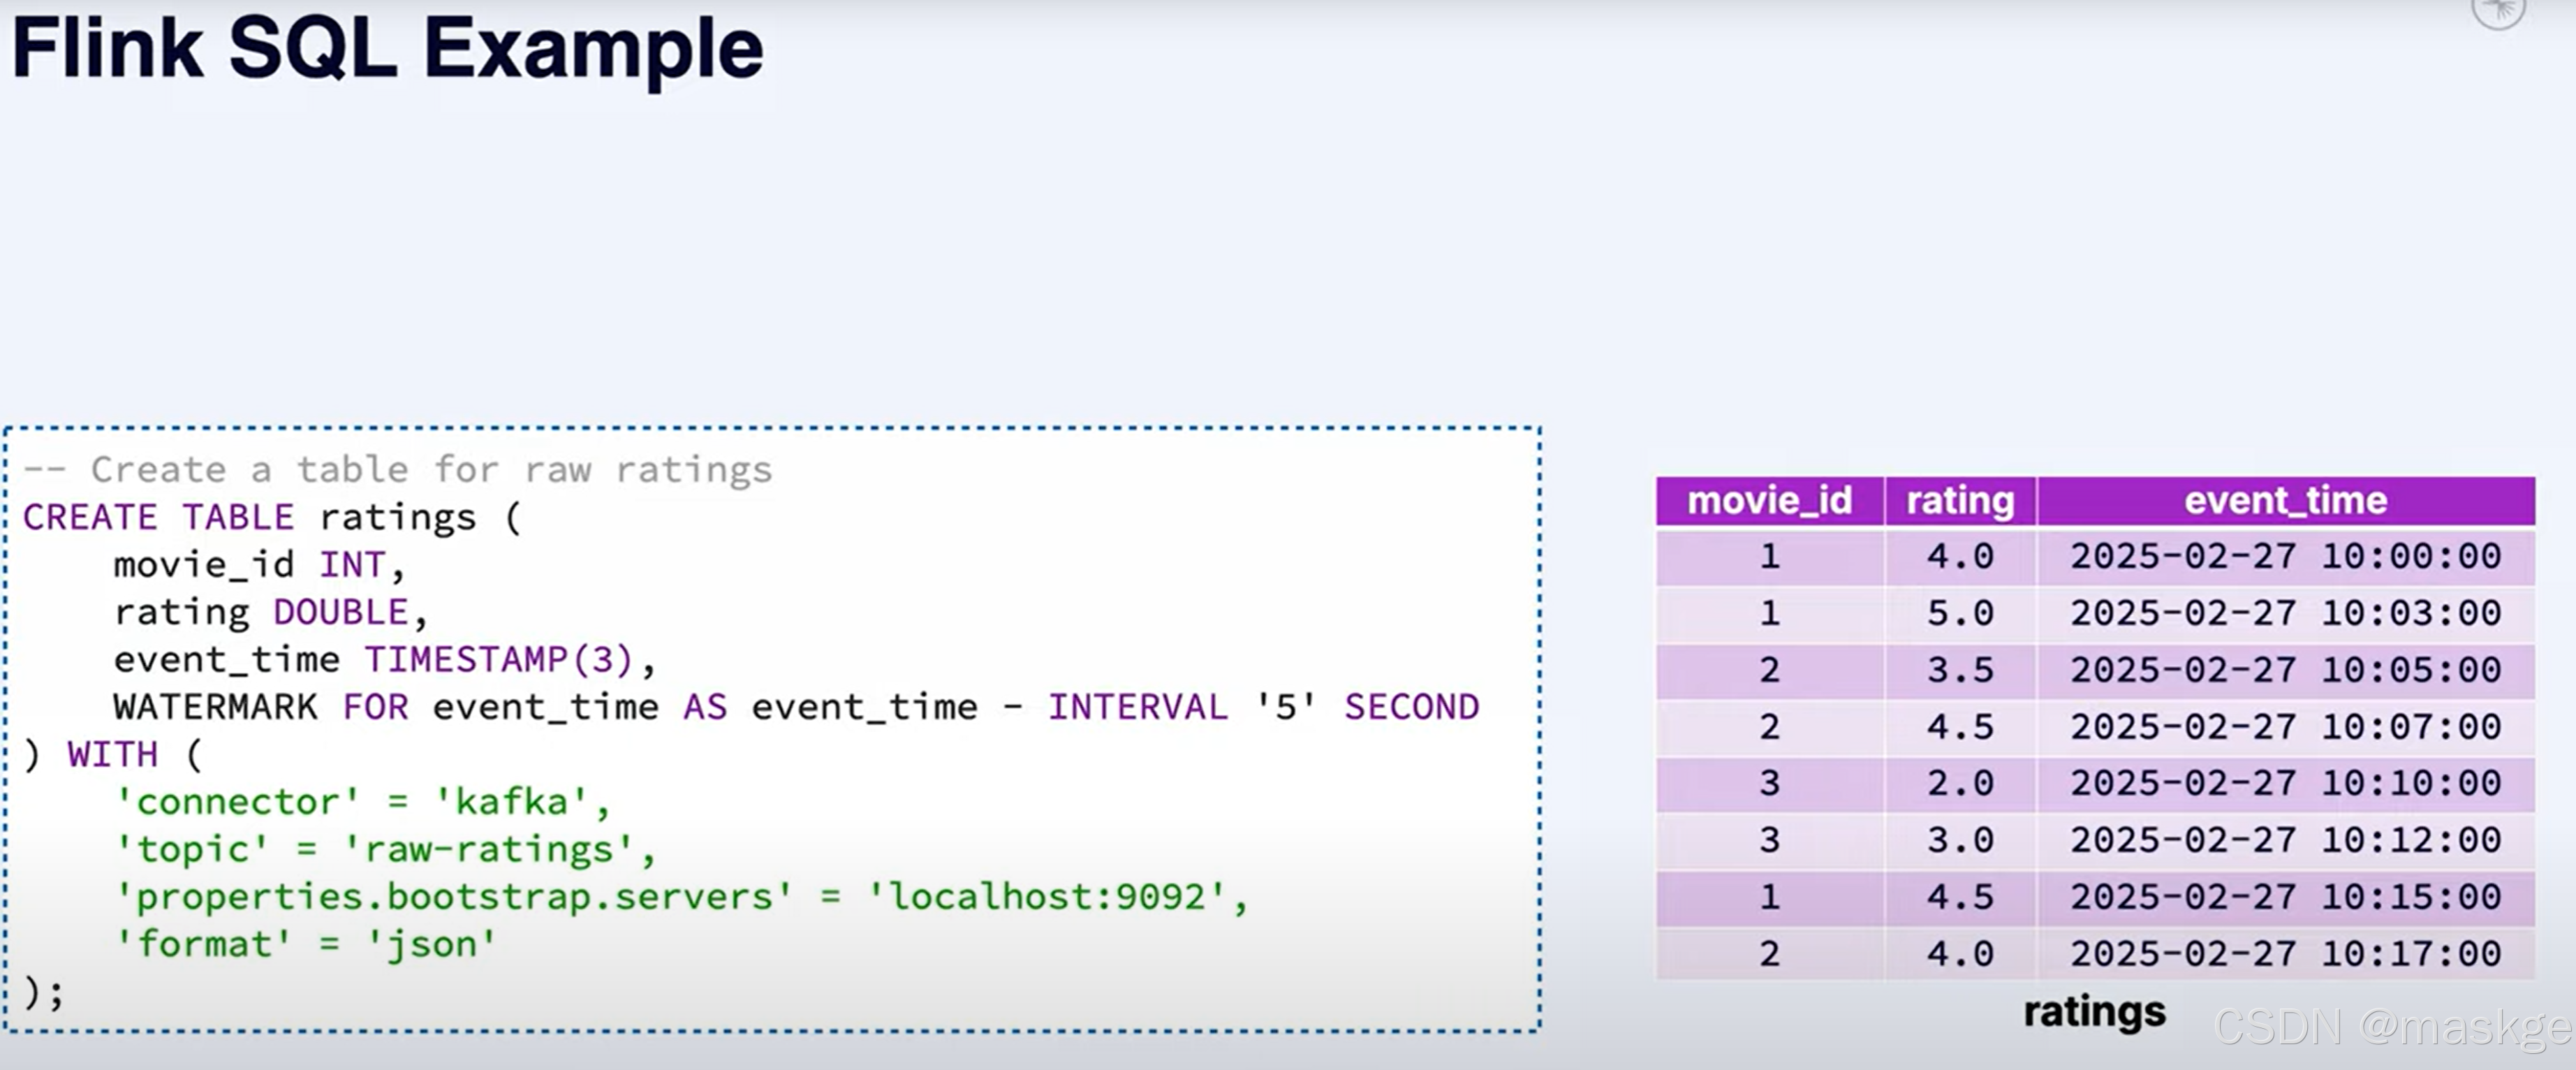
Task: Click the "WITH" keyword in the code
Action: pos(112,754)
